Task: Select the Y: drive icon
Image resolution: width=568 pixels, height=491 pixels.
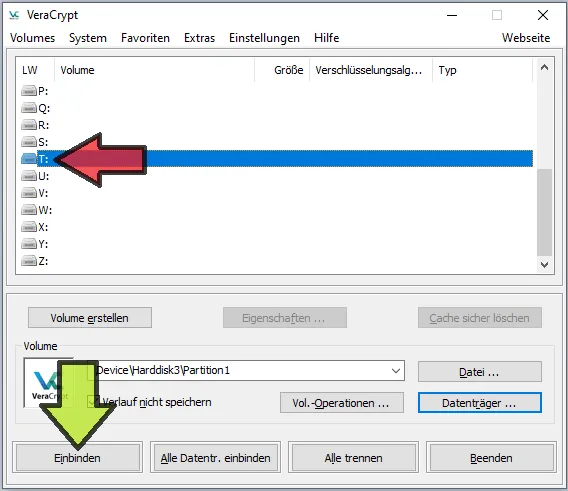Action: 29,244
